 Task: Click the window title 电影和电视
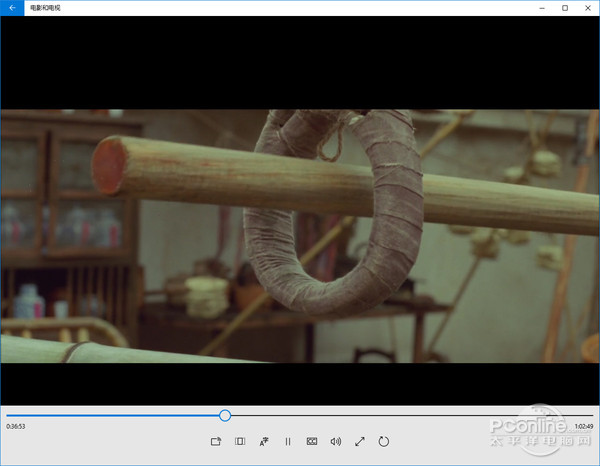tap(45, 8)
